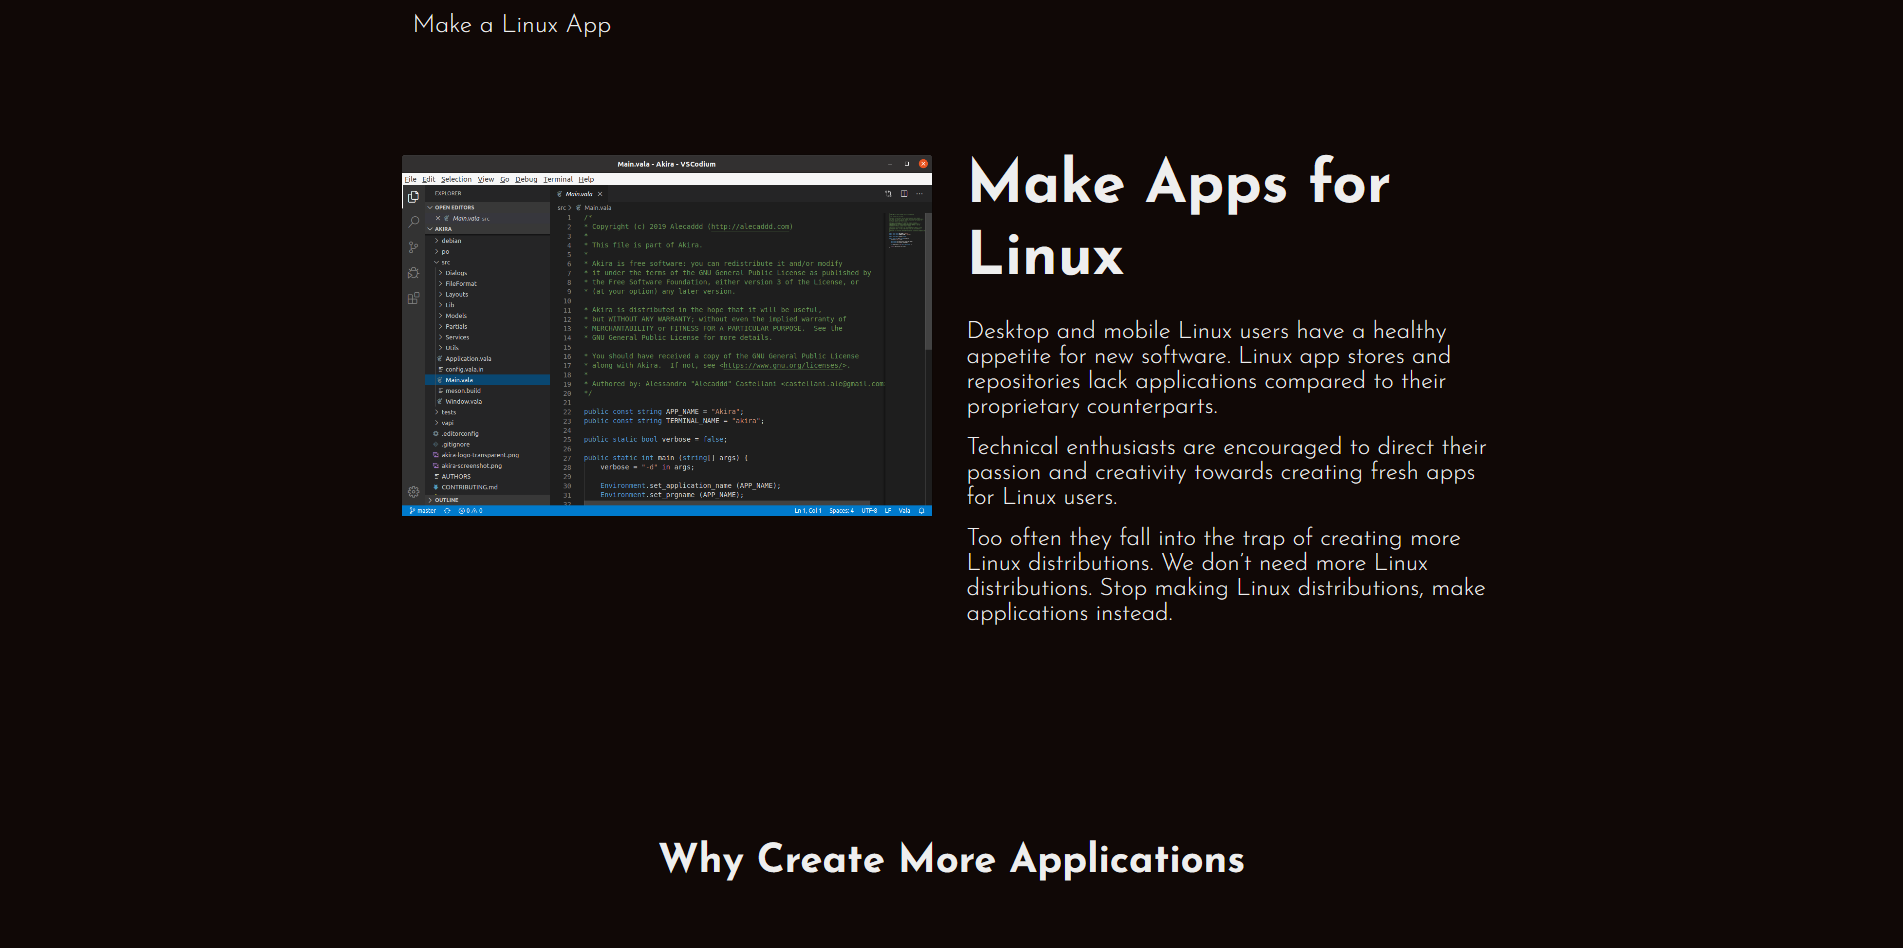Click the "Why Create More Applications" heading
The image size is (1903, 948).
click(x=951, y=859)
